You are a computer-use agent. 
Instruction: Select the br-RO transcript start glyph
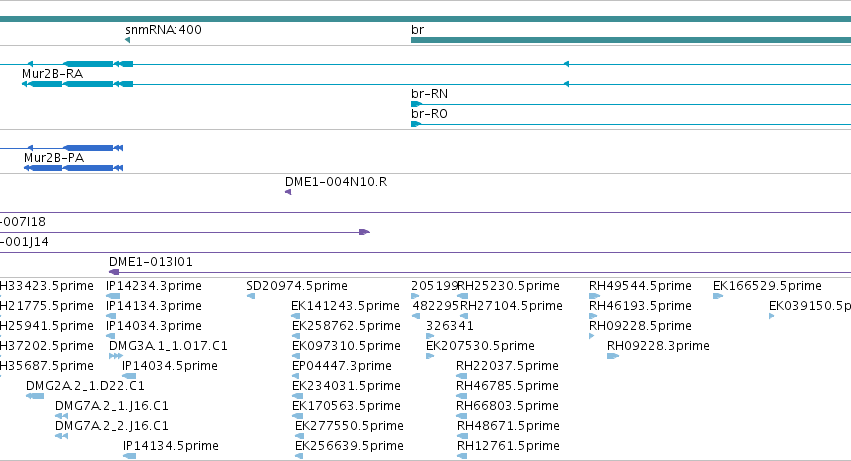416,124
